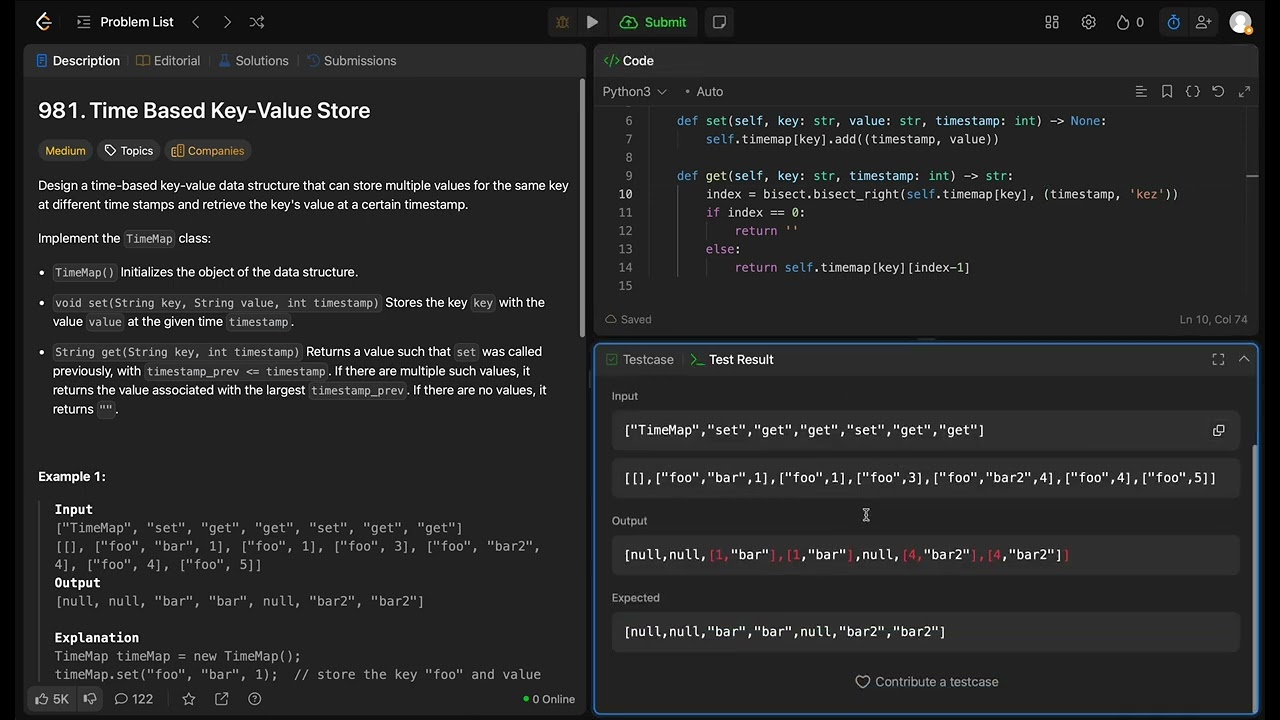Show the Companies tag
Viewport: 1280px width, 720px height.
208,151
